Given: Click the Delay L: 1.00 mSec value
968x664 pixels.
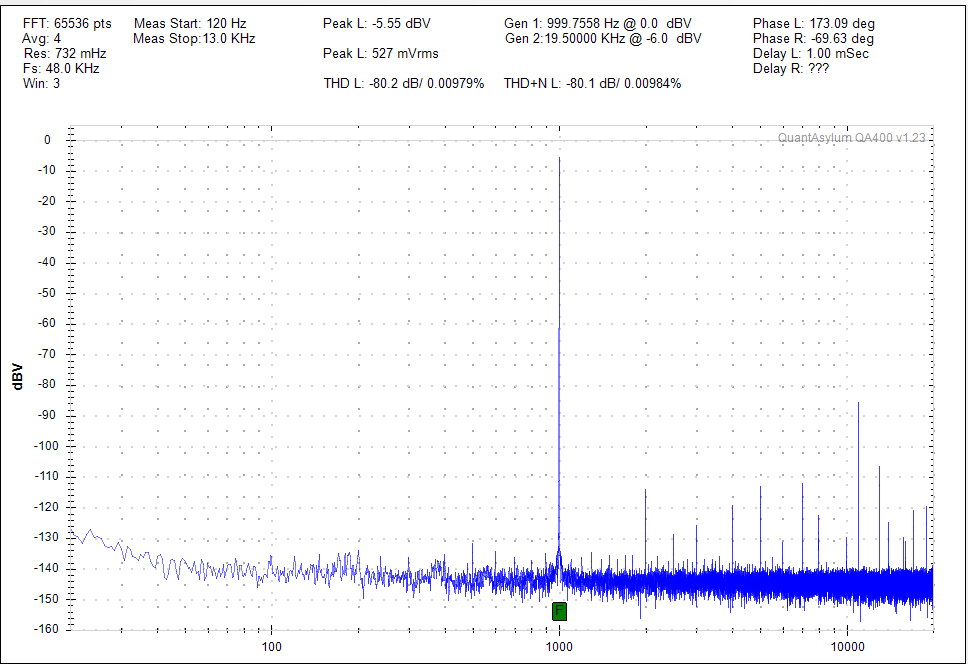Looking at the screenshot, I should pos(811,53).
